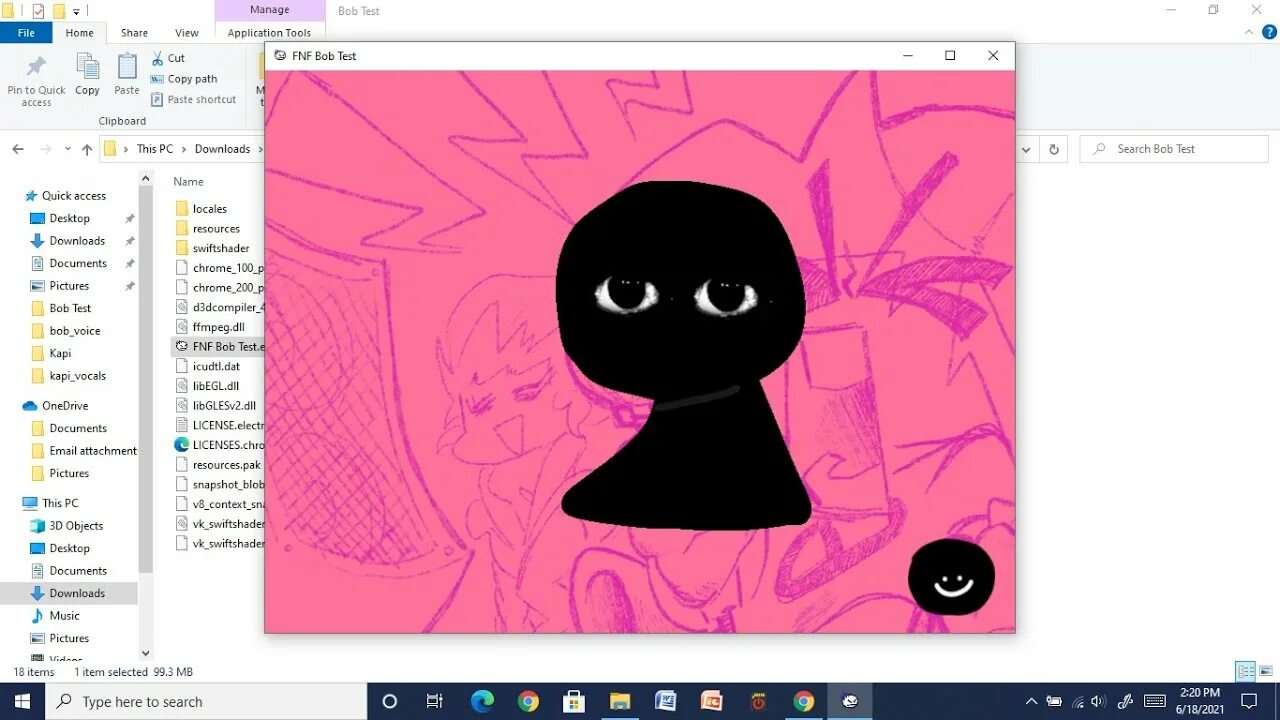Screen dimensions: 1280x720
Task: Click the Cut scissors command
Action: tap(168, 58)
